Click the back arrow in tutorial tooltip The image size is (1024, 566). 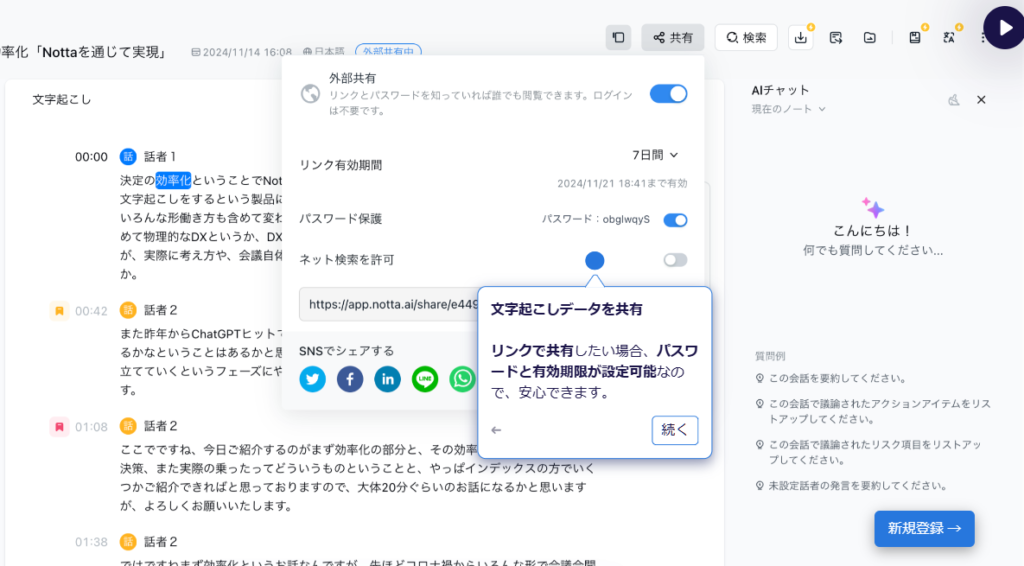(x=496, y=430)
